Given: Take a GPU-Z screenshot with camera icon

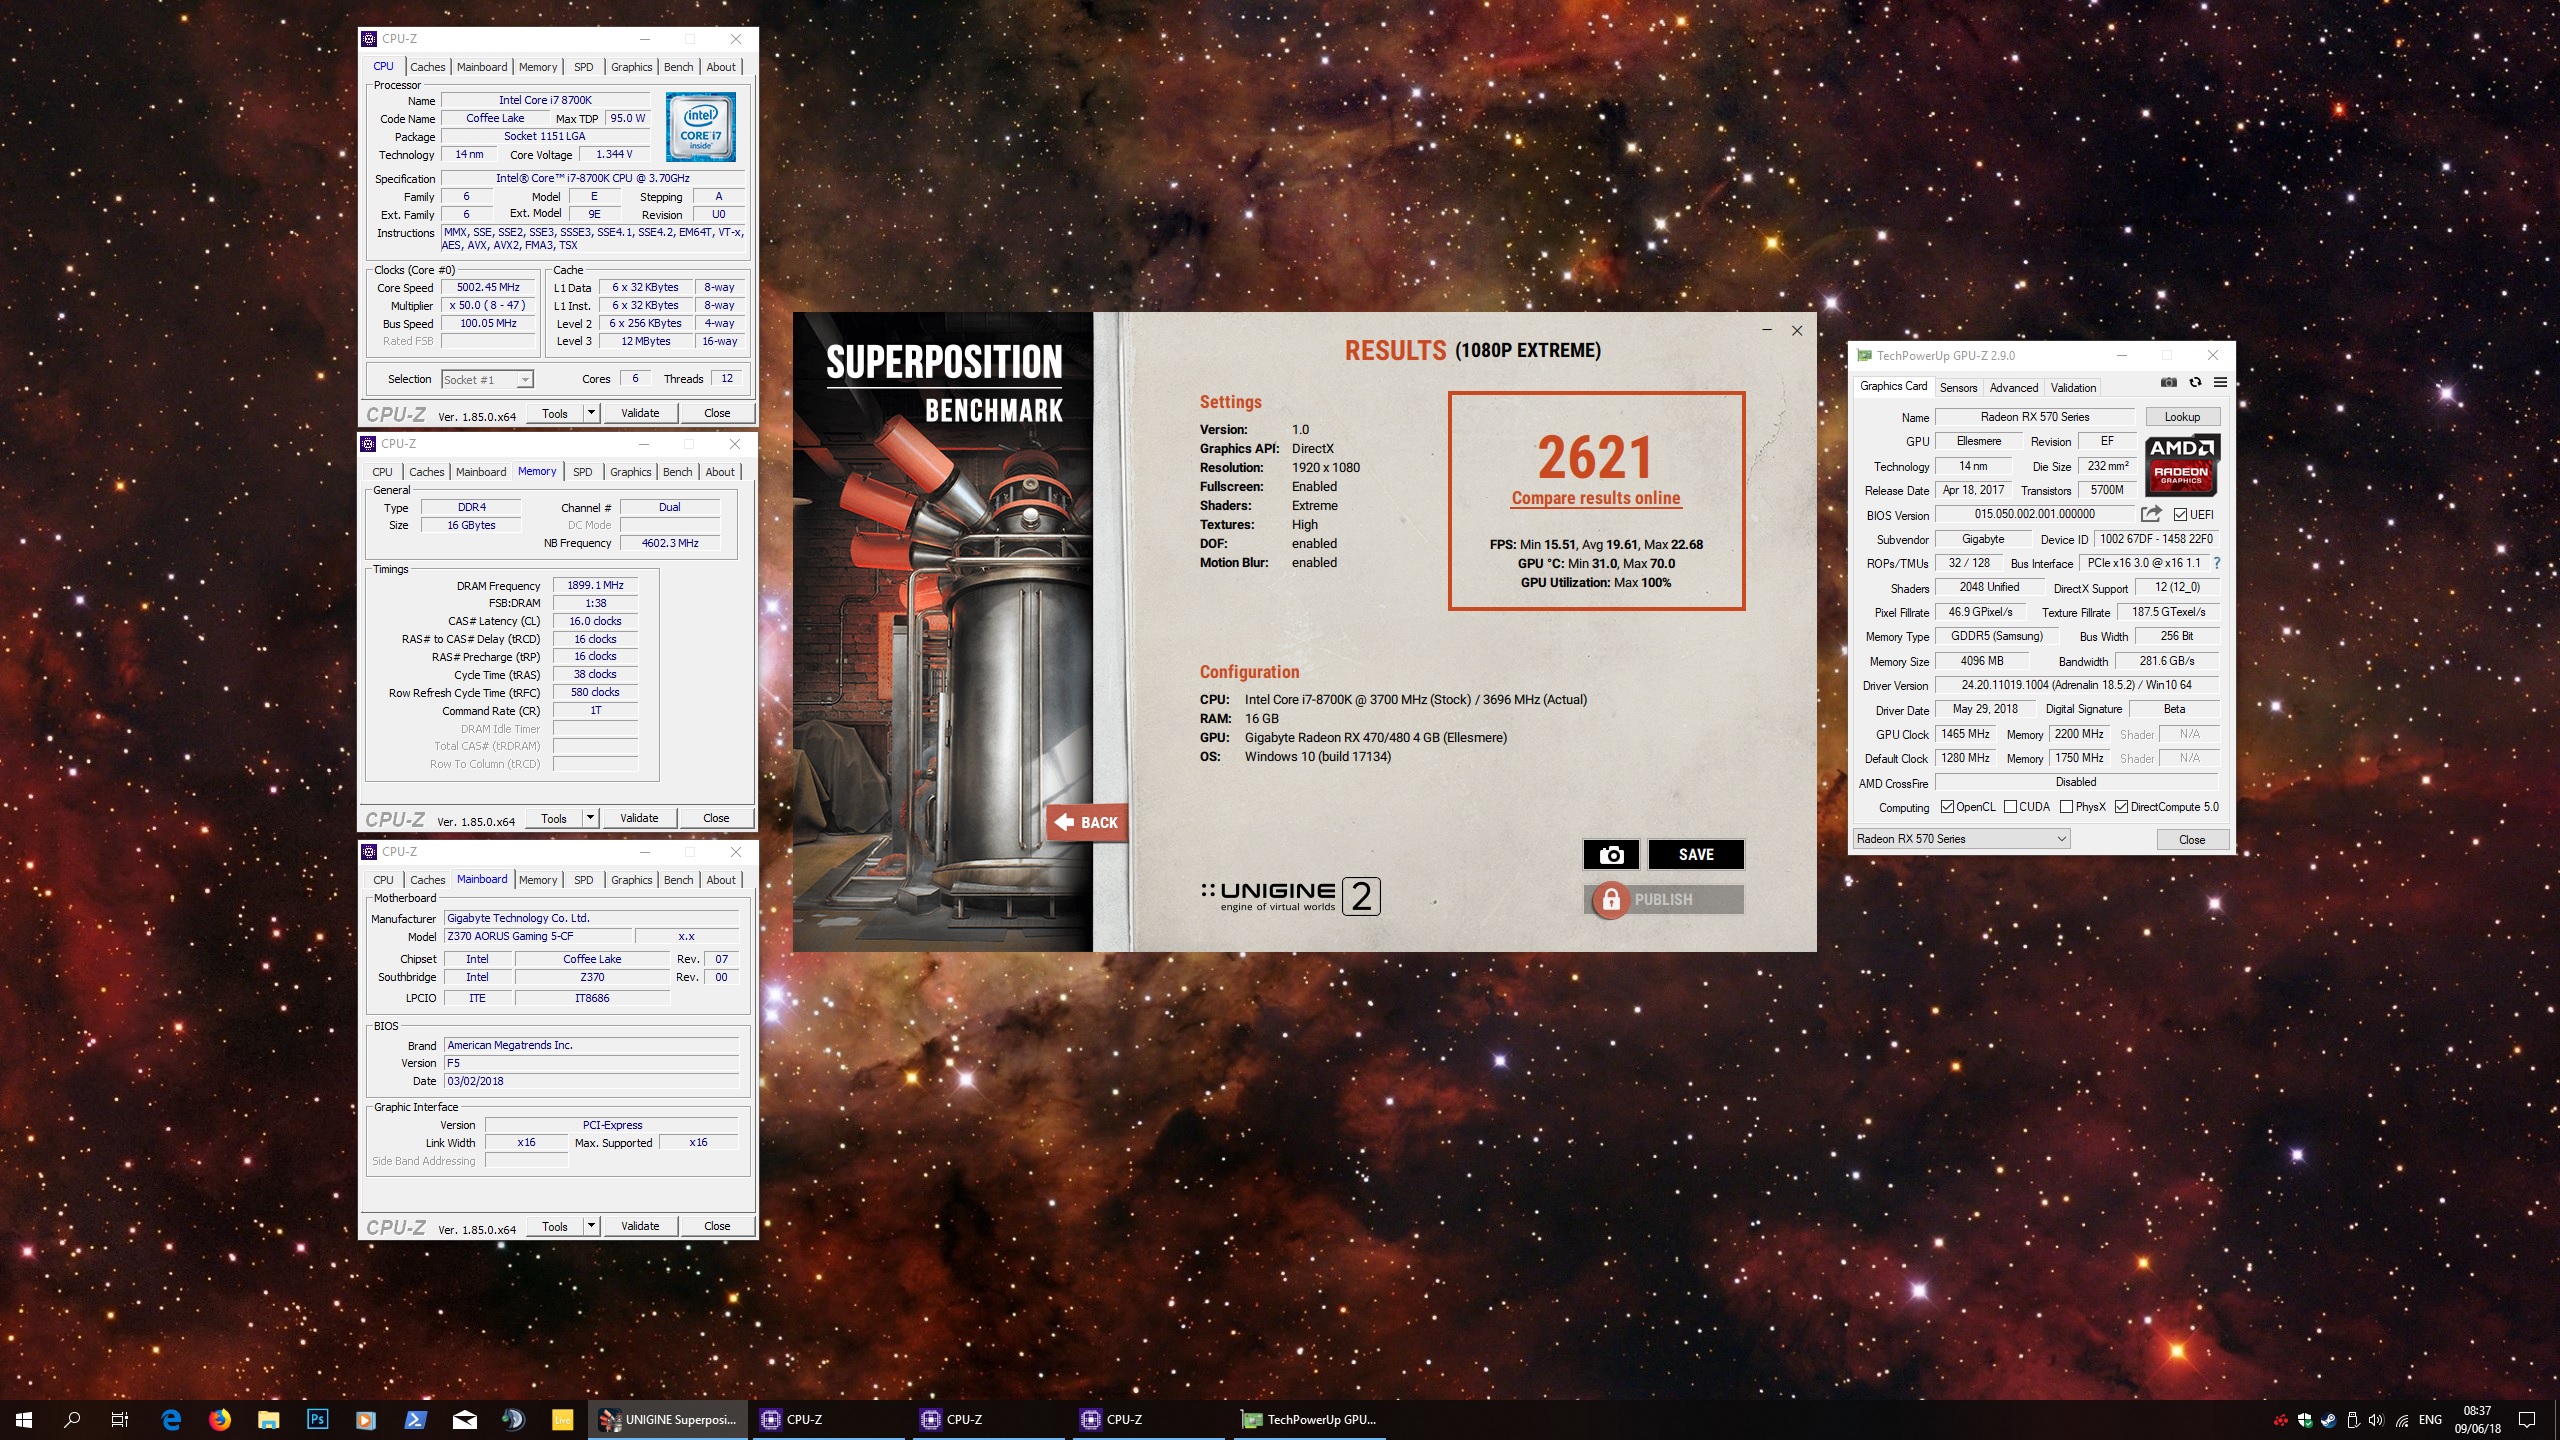Looking at the screenshot, I should [x=2168, y=383].
